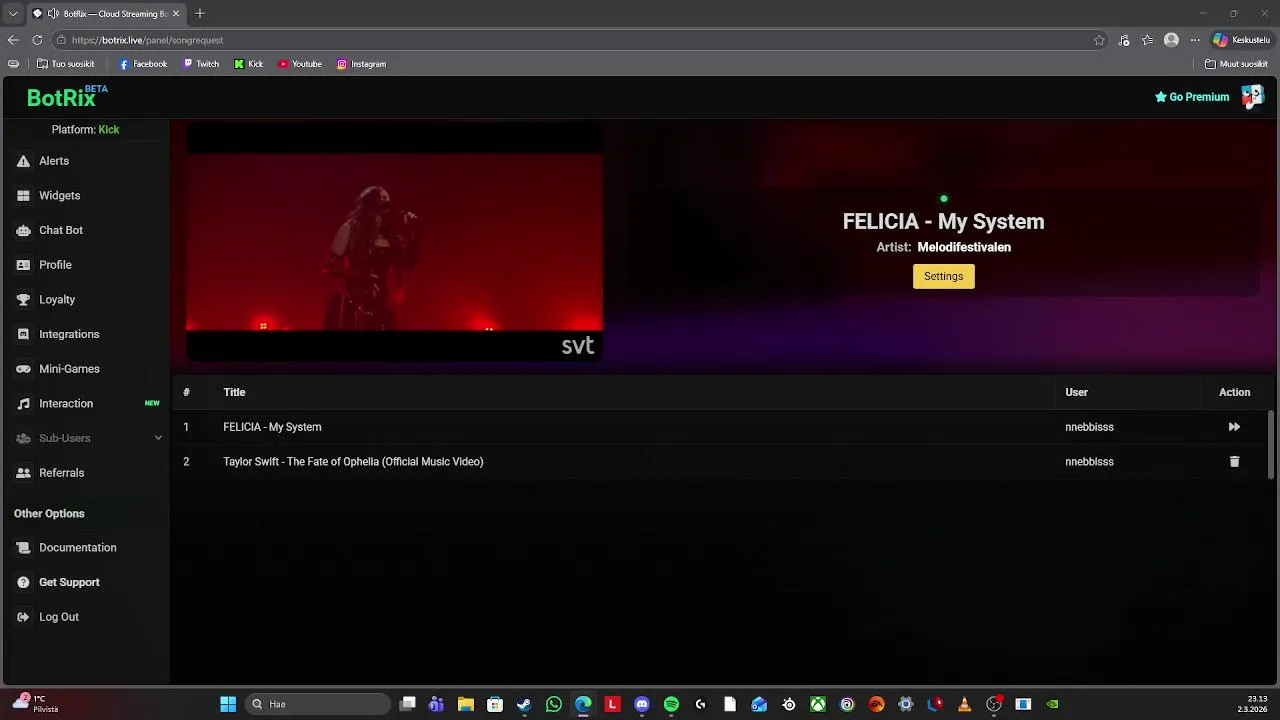Open Steam from the taskbar

pyautogui.click(x=524, y=705)
